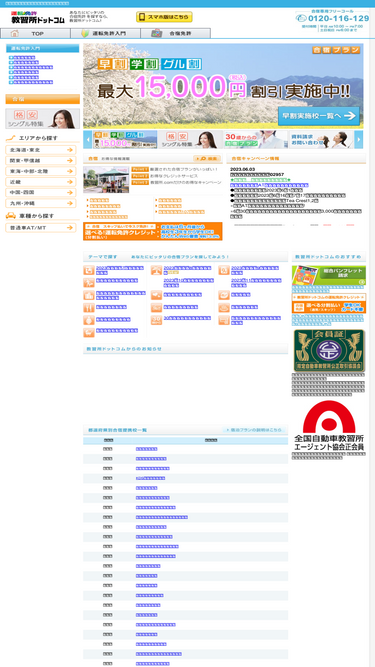Open the 資料請求 お問い合わせ carousel thumbnail

[x=321, y=140]
